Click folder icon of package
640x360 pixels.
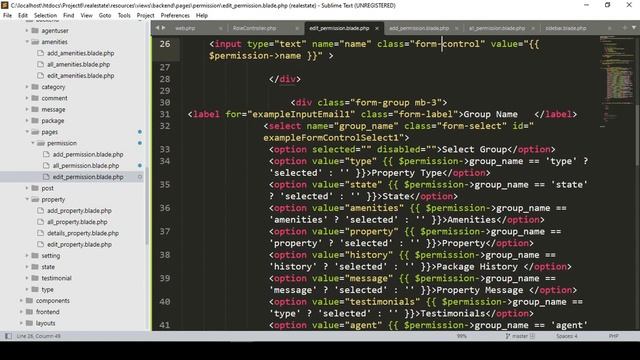point(35,120)
